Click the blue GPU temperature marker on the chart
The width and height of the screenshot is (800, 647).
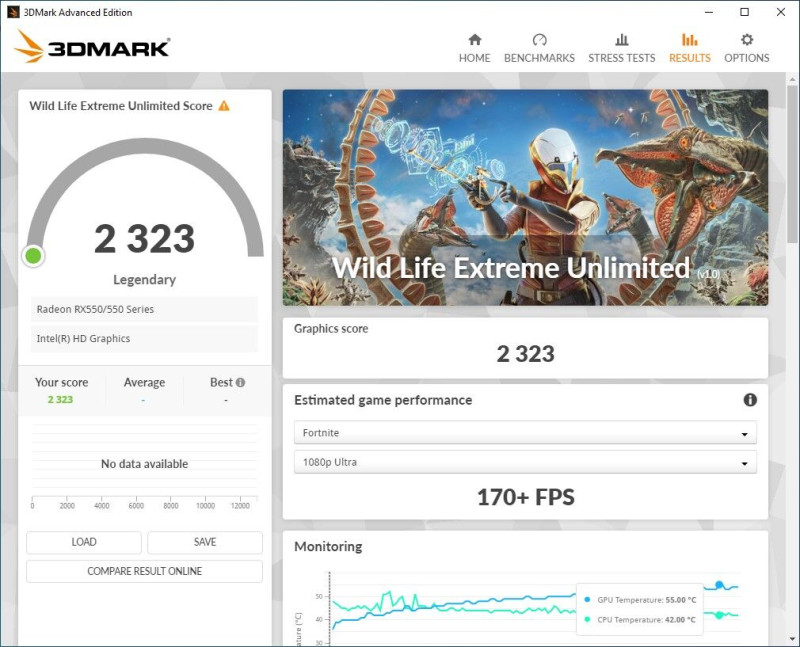click(x=719, y=585)
